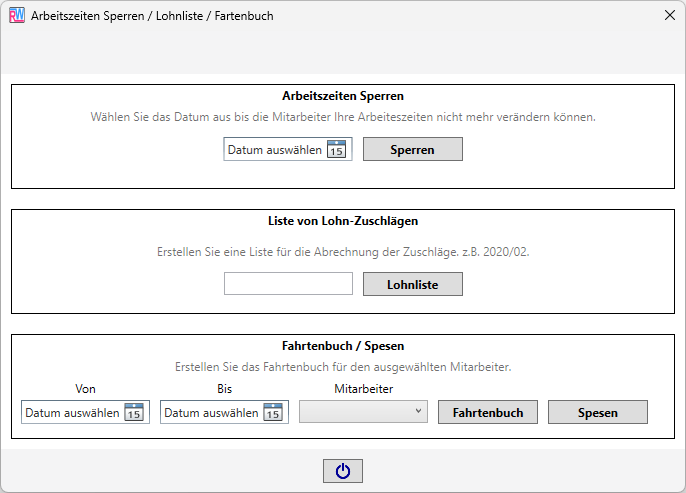The image size is (686, 493).
Task: Click the window title bar text
Action: coord(152,16)
